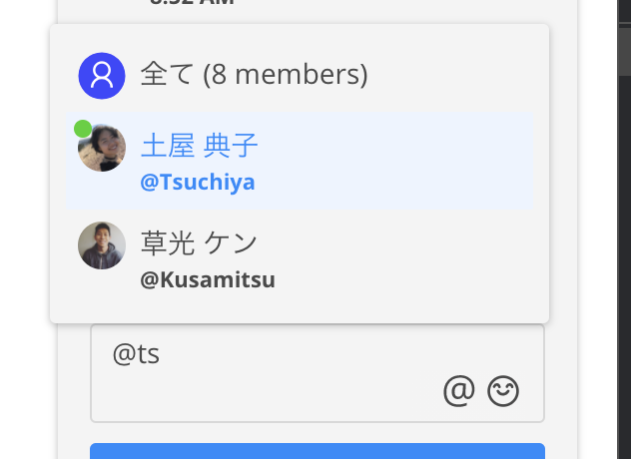Click the AM timestamp above the popup
The image size is (632, 460).
pyautogui.click(x=192, y=3)
